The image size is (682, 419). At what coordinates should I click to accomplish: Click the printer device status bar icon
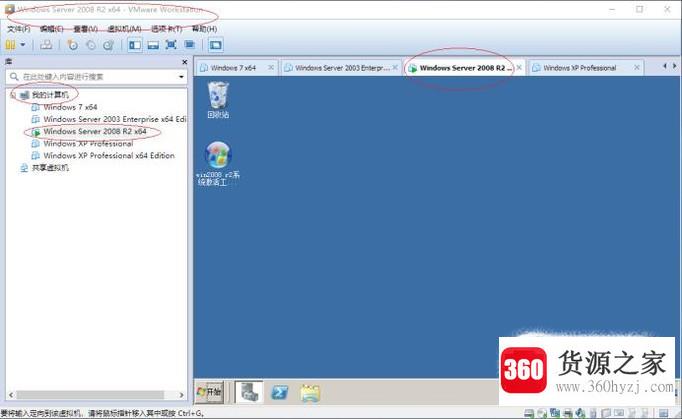coord(568,413)
